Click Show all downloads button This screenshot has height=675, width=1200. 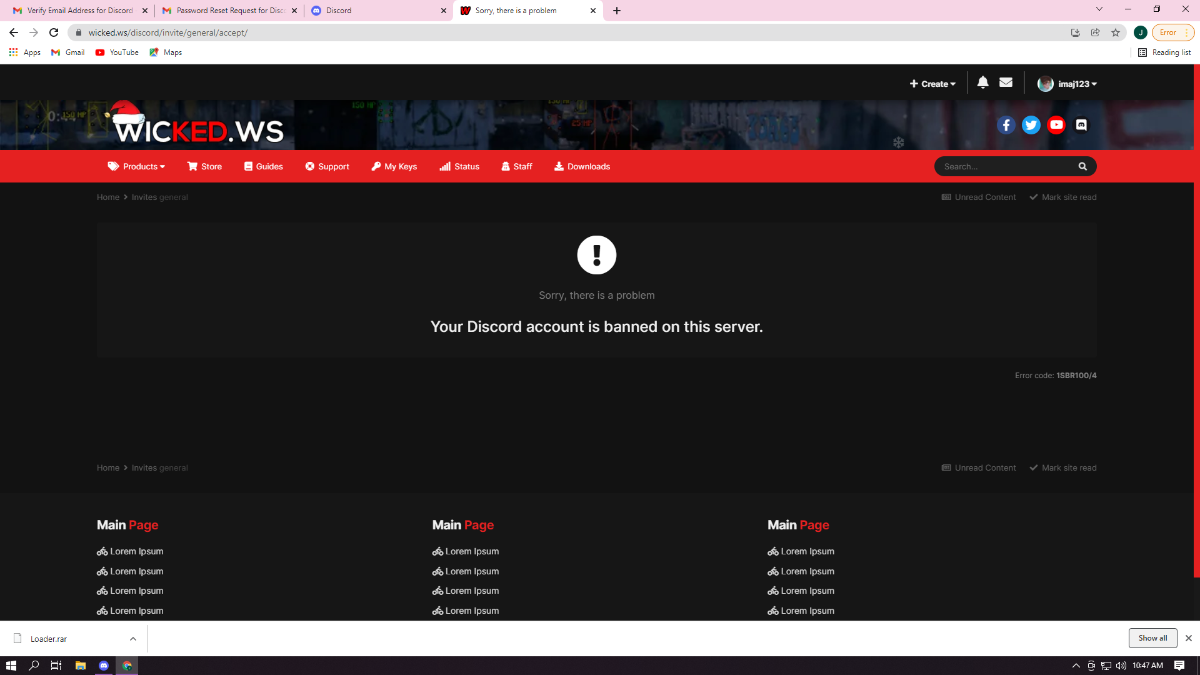tap(1152, 638)
